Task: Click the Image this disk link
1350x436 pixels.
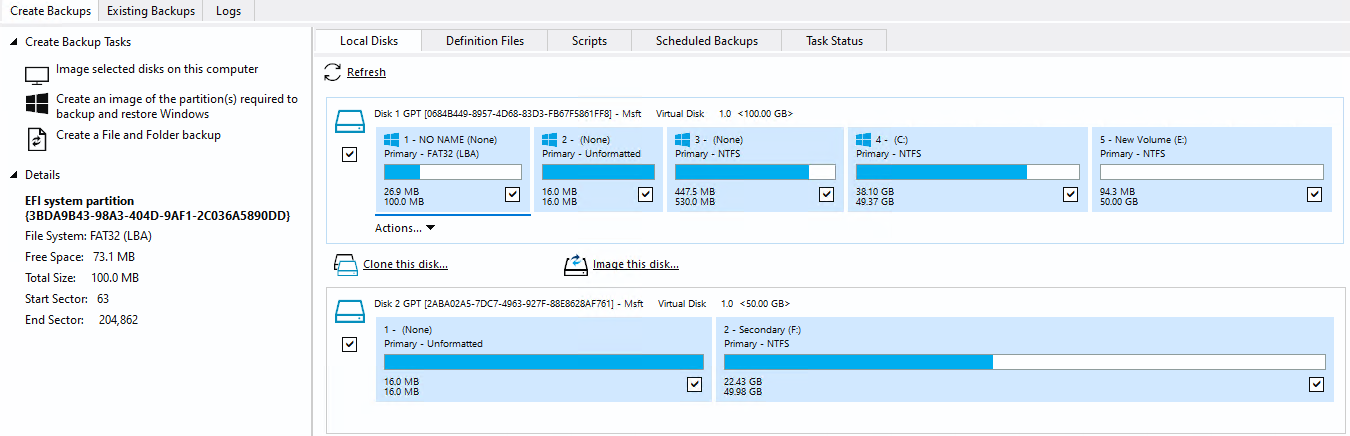Action: click(635, 265)
